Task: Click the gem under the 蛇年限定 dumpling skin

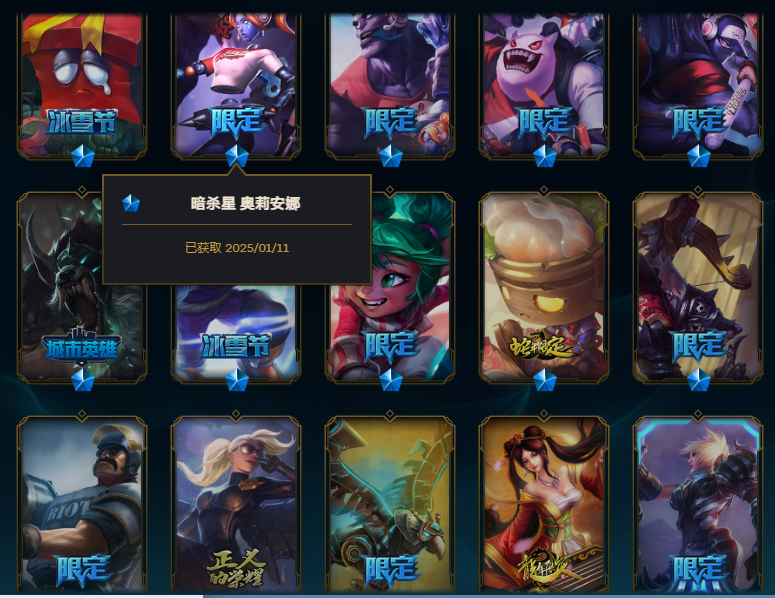Action: click(545, 380)
